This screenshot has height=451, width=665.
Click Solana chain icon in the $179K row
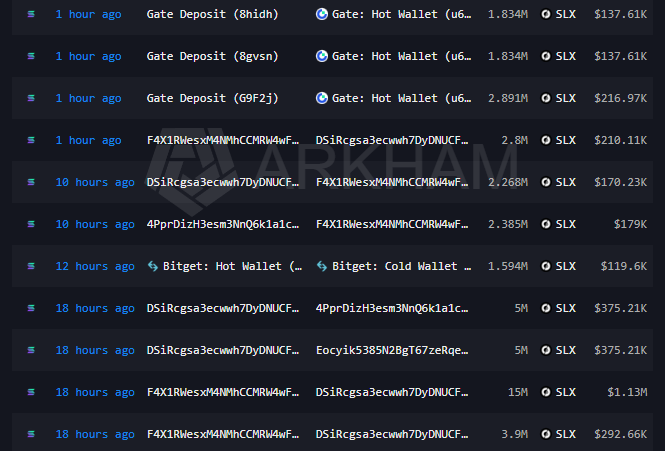[x=31, y=224]
